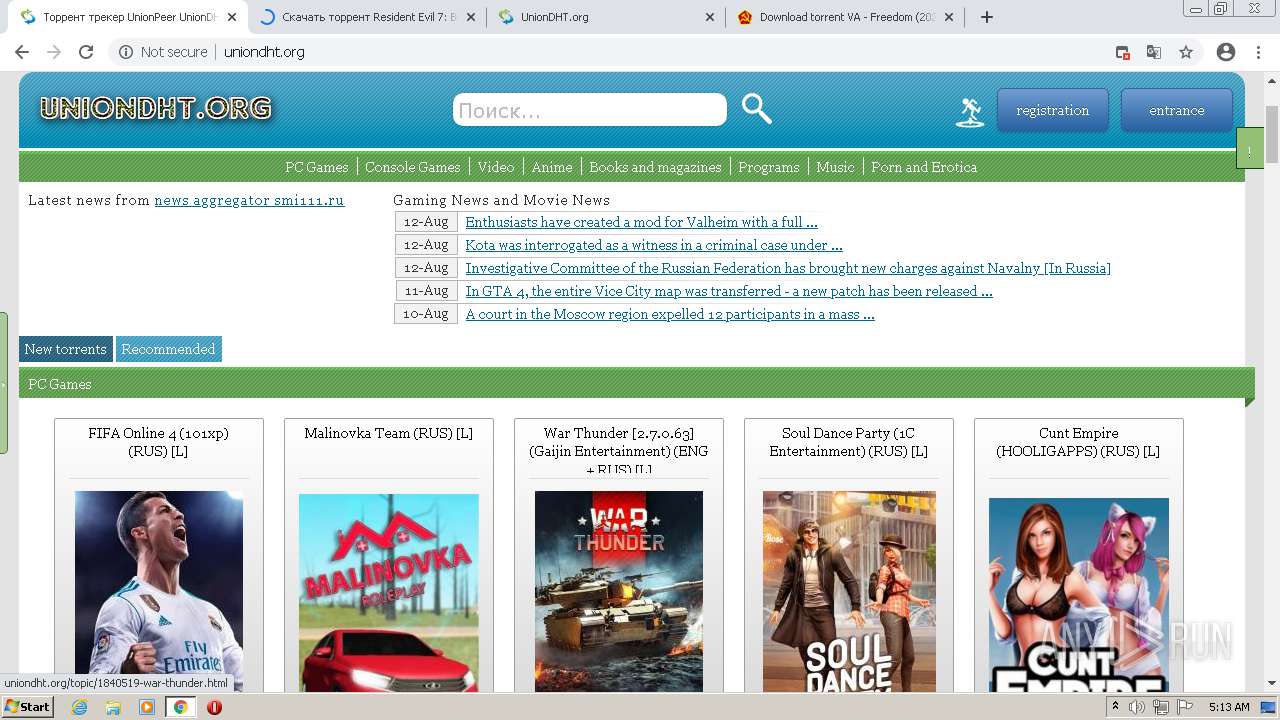Viewport: 1280px width, 720px height.
Task: Open the Navalny new charges news link
Action: coord(788,268)
